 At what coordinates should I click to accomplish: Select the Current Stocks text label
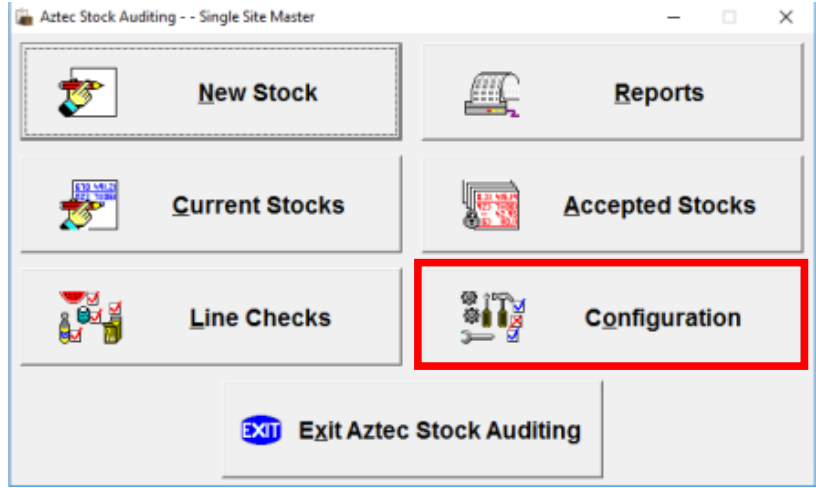coord(258,205)
